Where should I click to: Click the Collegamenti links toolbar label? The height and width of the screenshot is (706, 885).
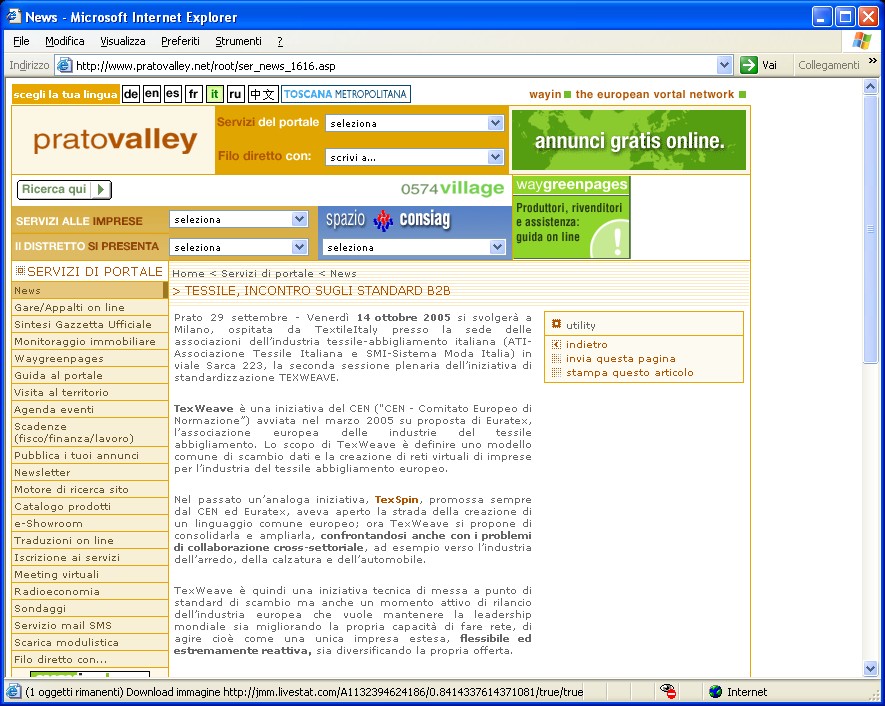pyautogui.click(x=829, y=65)
